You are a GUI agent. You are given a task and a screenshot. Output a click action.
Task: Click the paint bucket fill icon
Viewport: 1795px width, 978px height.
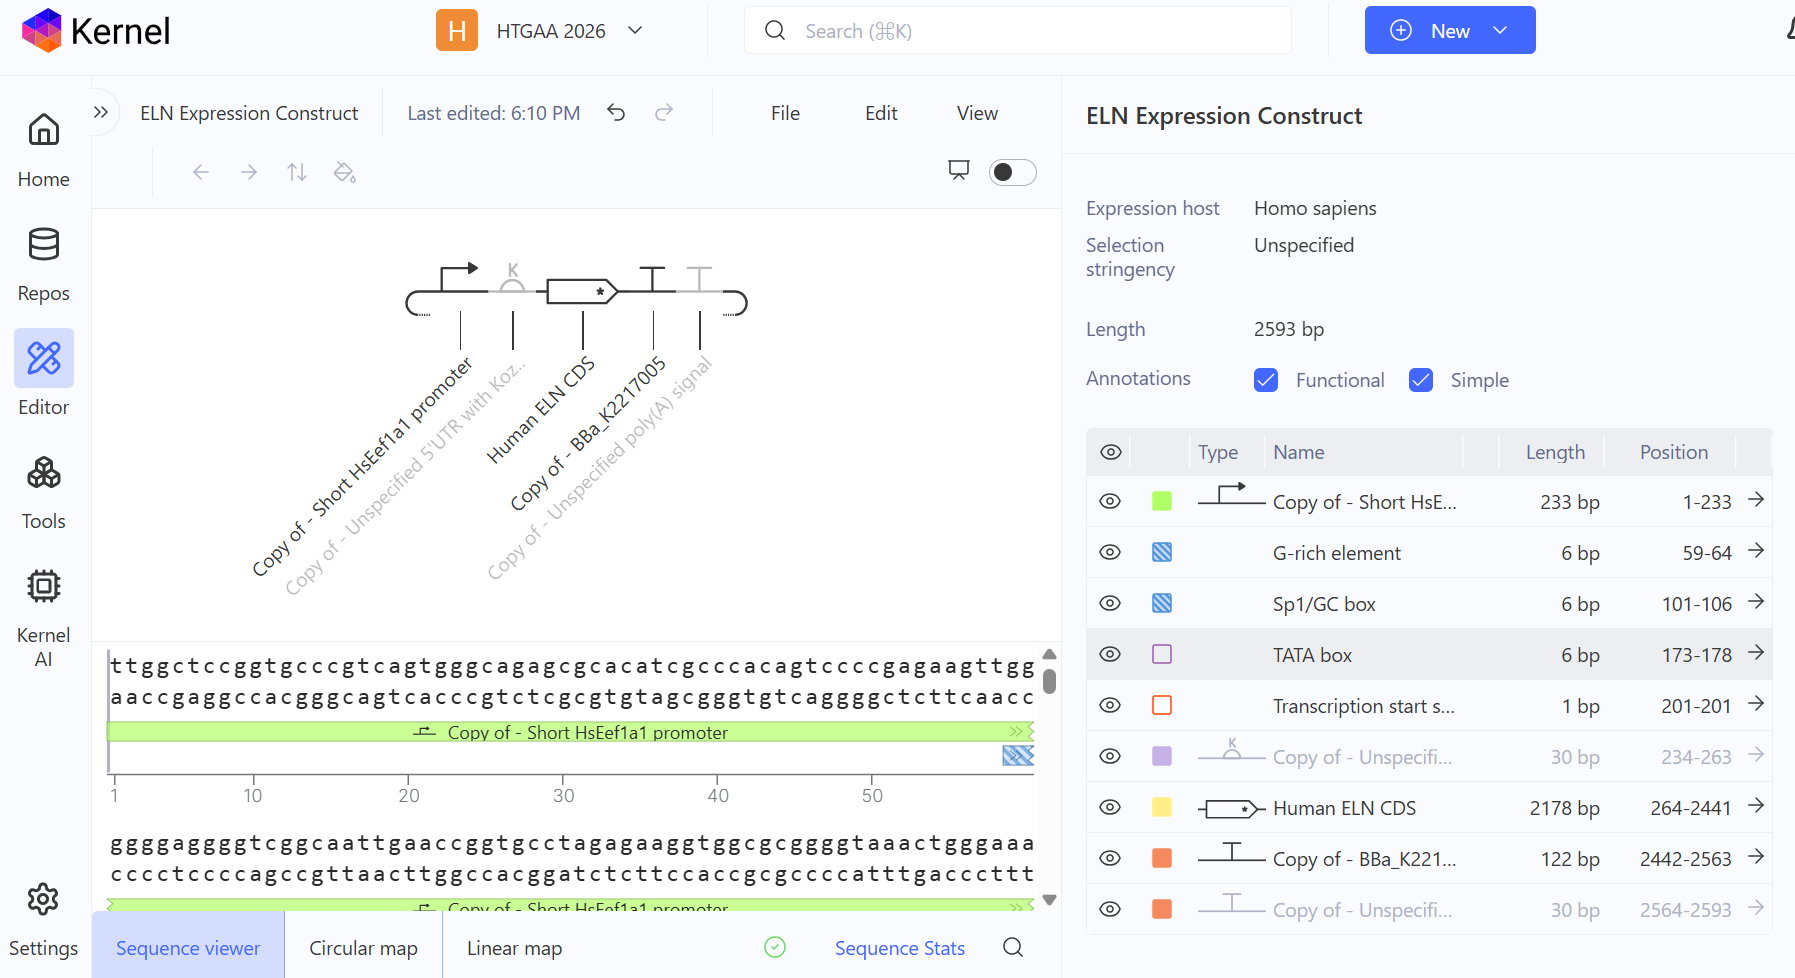pos(345,172)
